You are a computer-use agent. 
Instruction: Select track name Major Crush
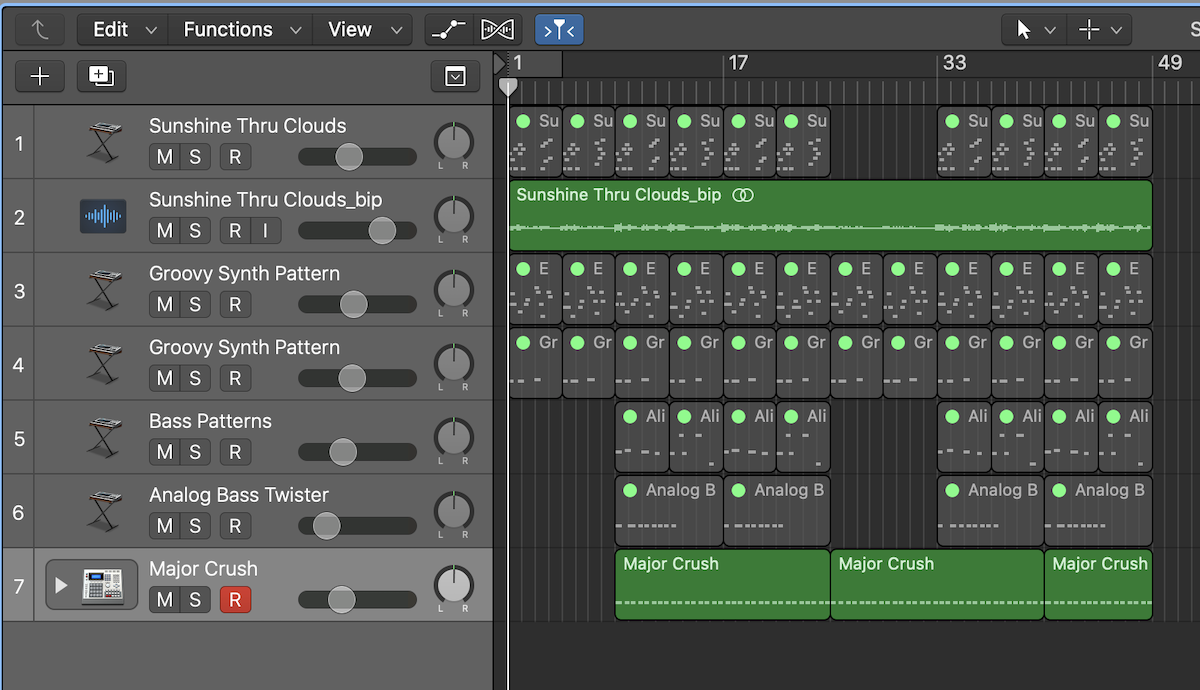[x=203, y=569]
